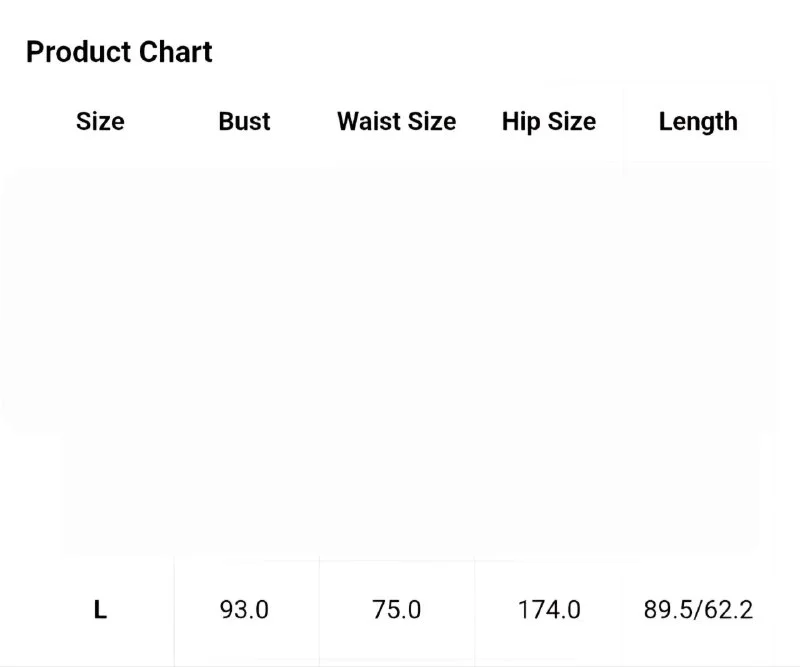
Task: Click the word Hip in the header
Action: (520, 122)
